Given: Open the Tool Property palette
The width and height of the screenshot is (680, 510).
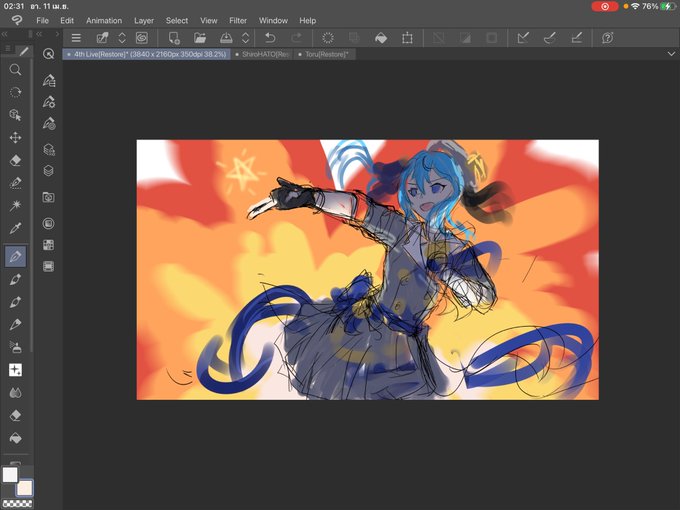Looking at the screenshot, I should click(49, 102).
